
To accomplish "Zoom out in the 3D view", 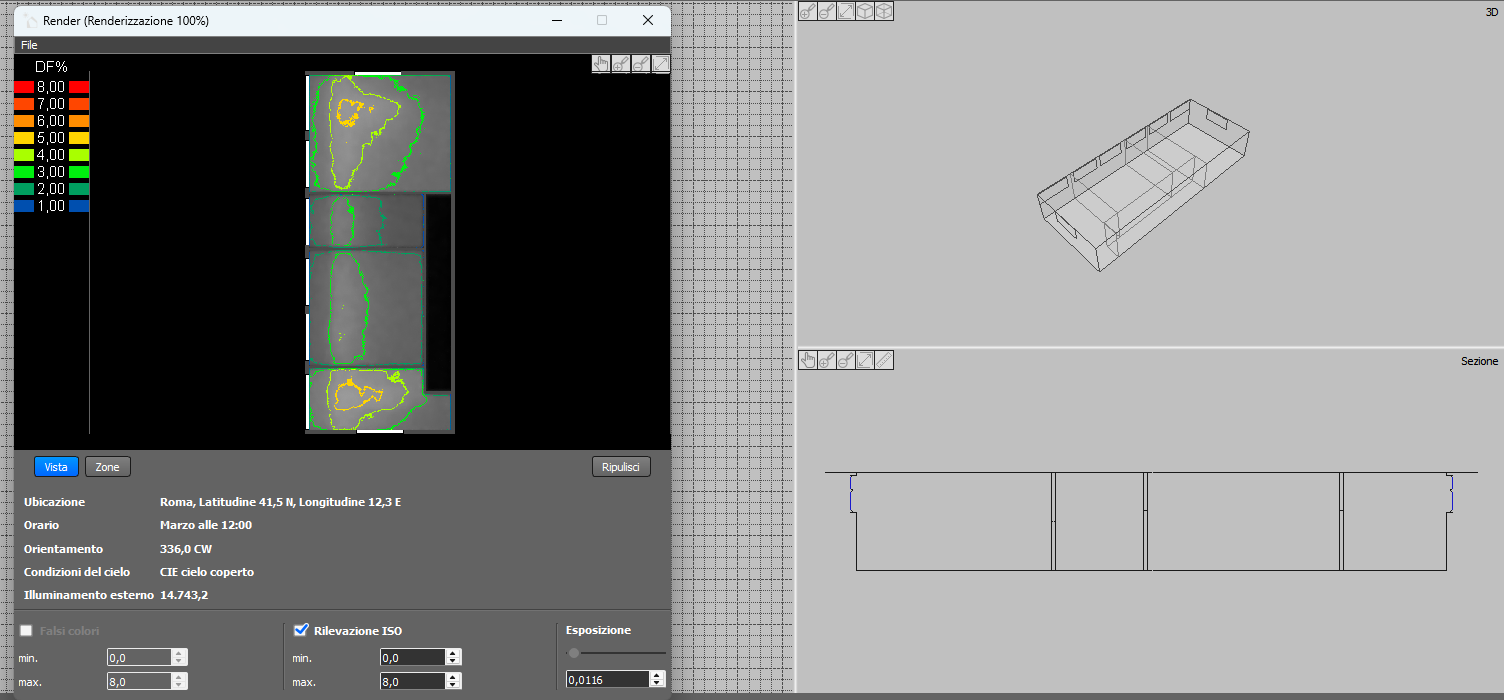I will pos(826,11).
